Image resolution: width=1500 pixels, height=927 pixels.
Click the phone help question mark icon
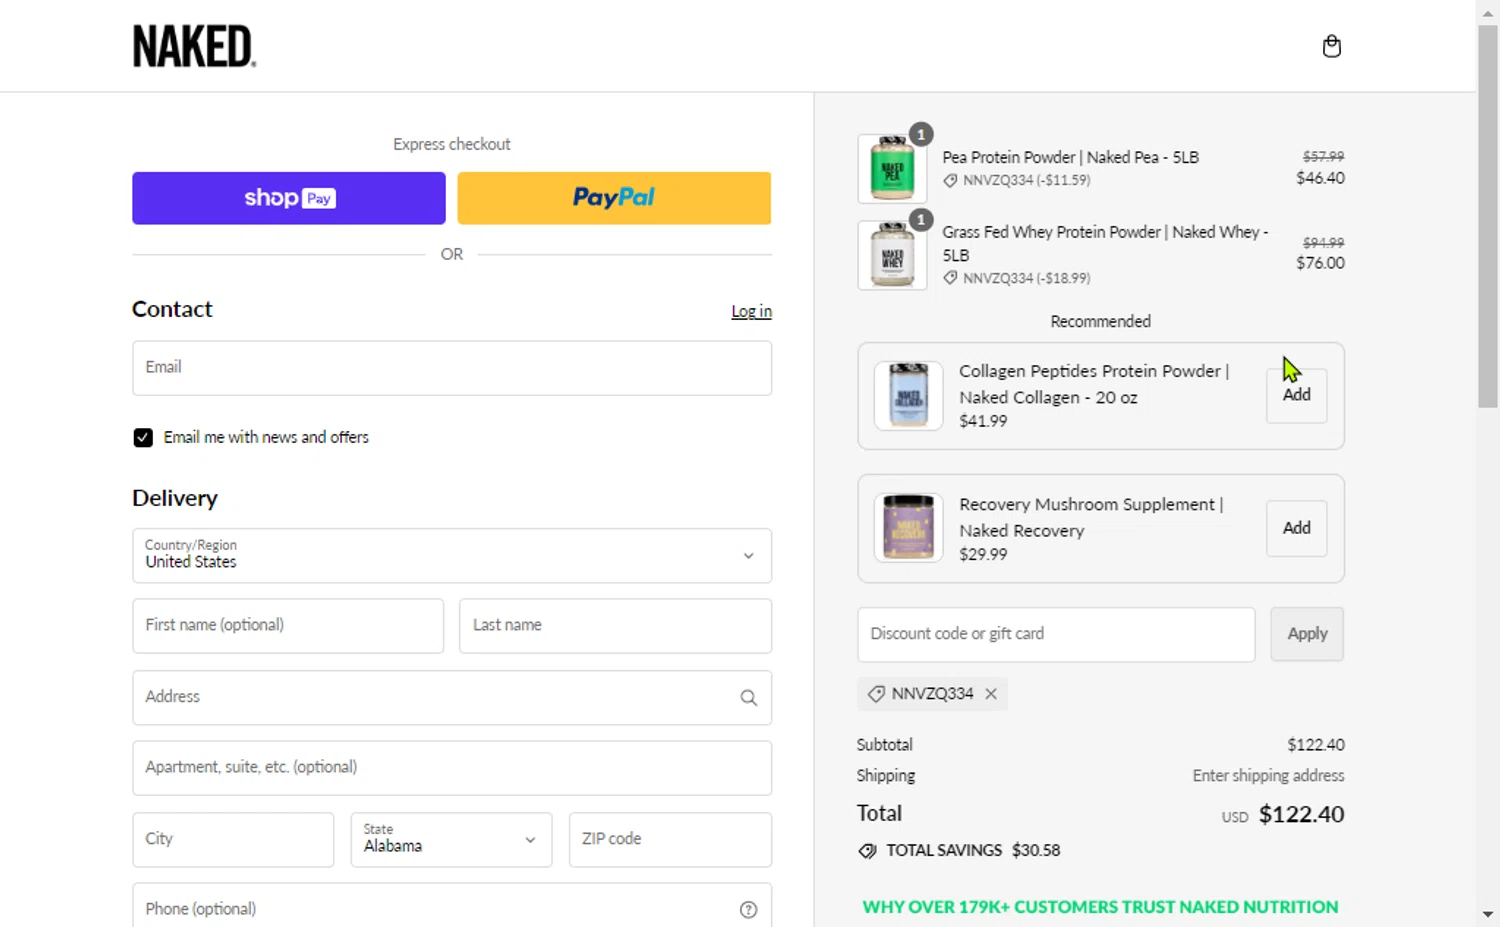tap(748, 909)
